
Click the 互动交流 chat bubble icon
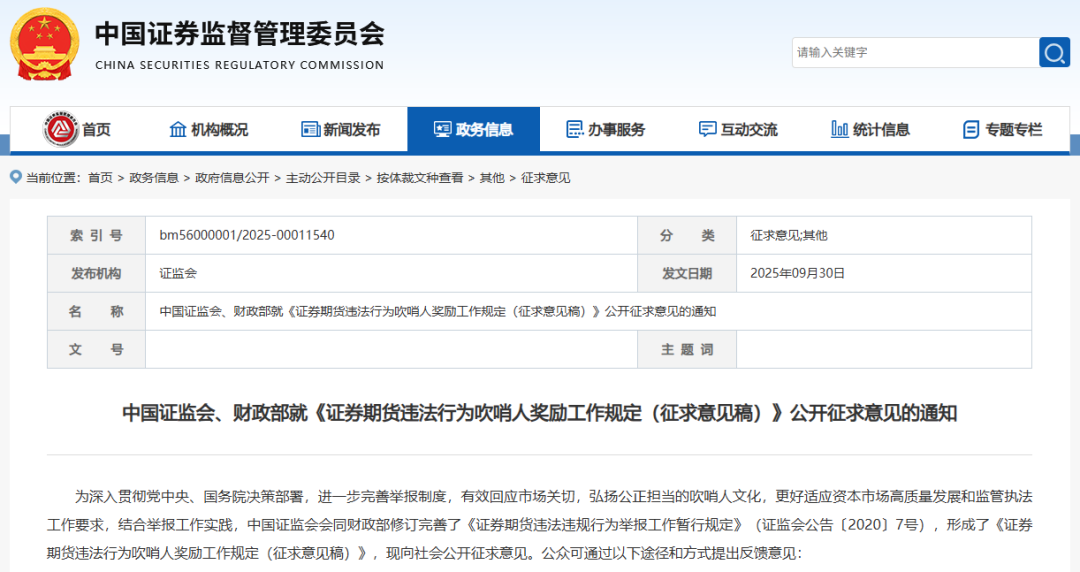(707, 129)
